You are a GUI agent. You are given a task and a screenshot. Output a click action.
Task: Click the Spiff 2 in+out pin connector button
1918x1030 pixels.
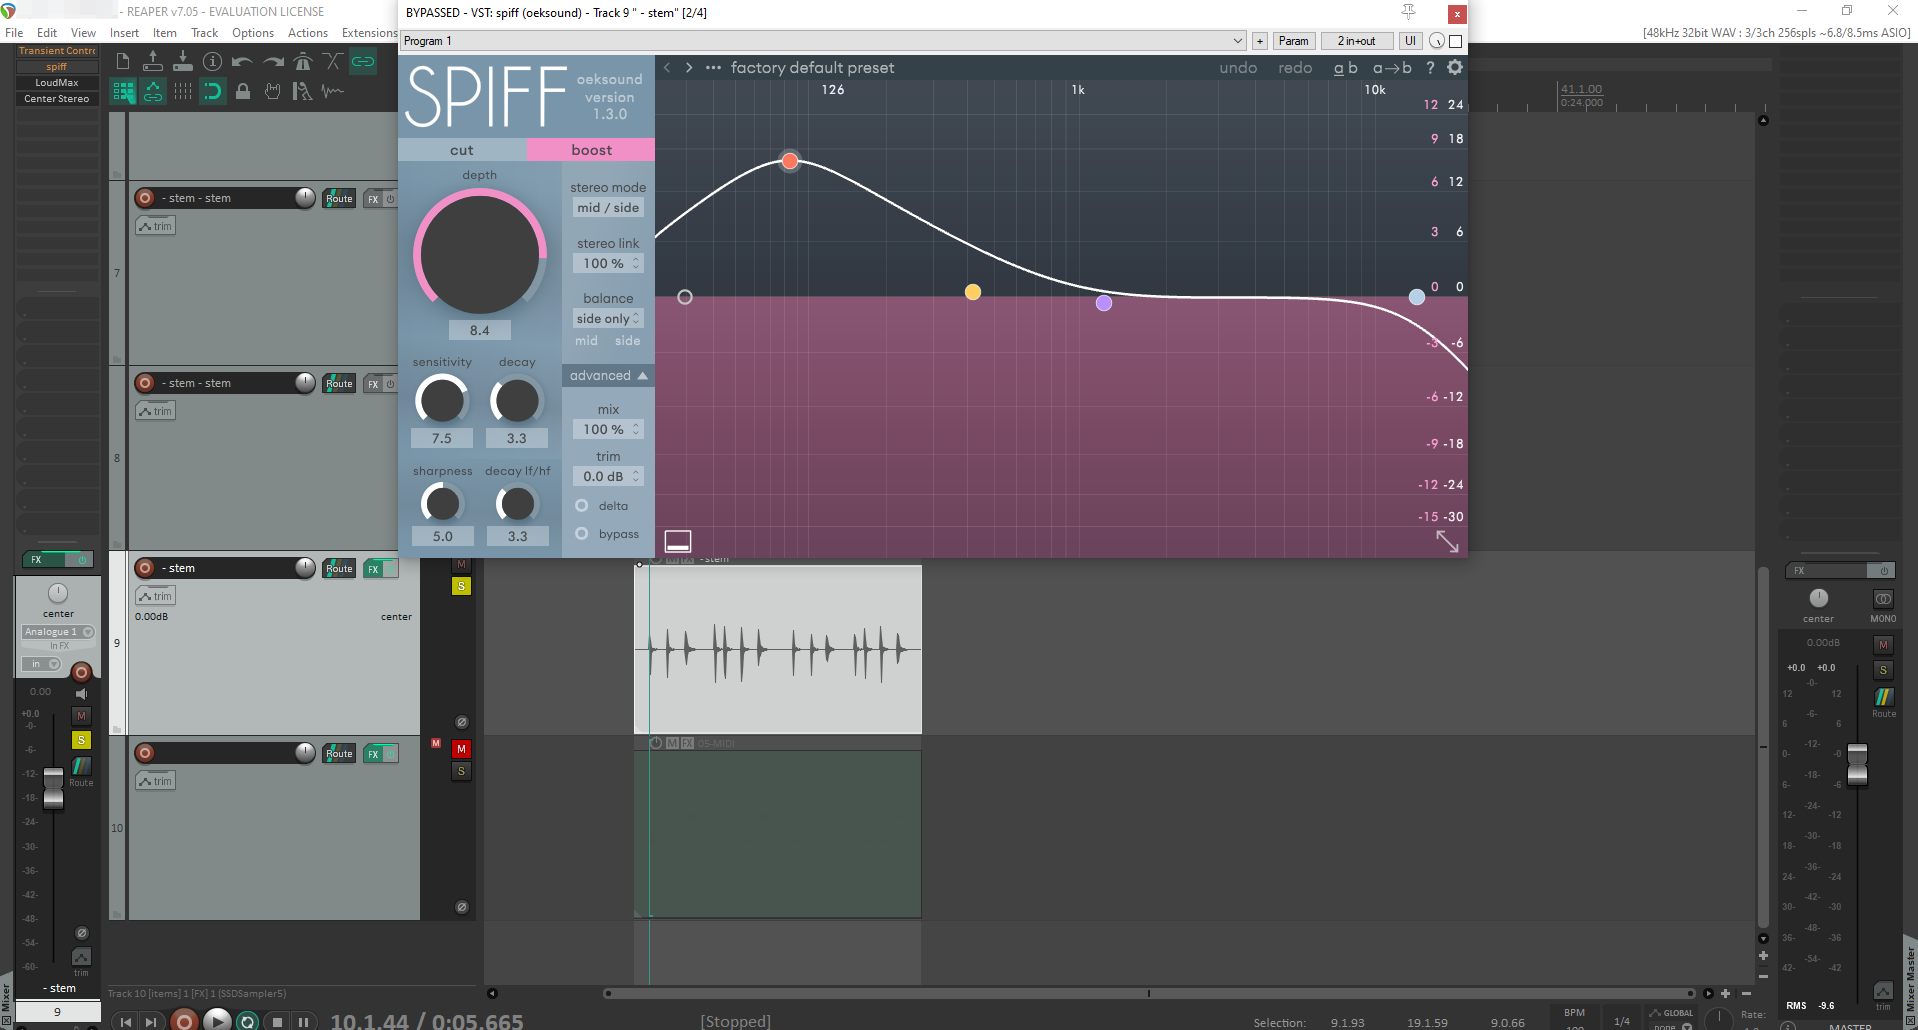pos(1357,41)
